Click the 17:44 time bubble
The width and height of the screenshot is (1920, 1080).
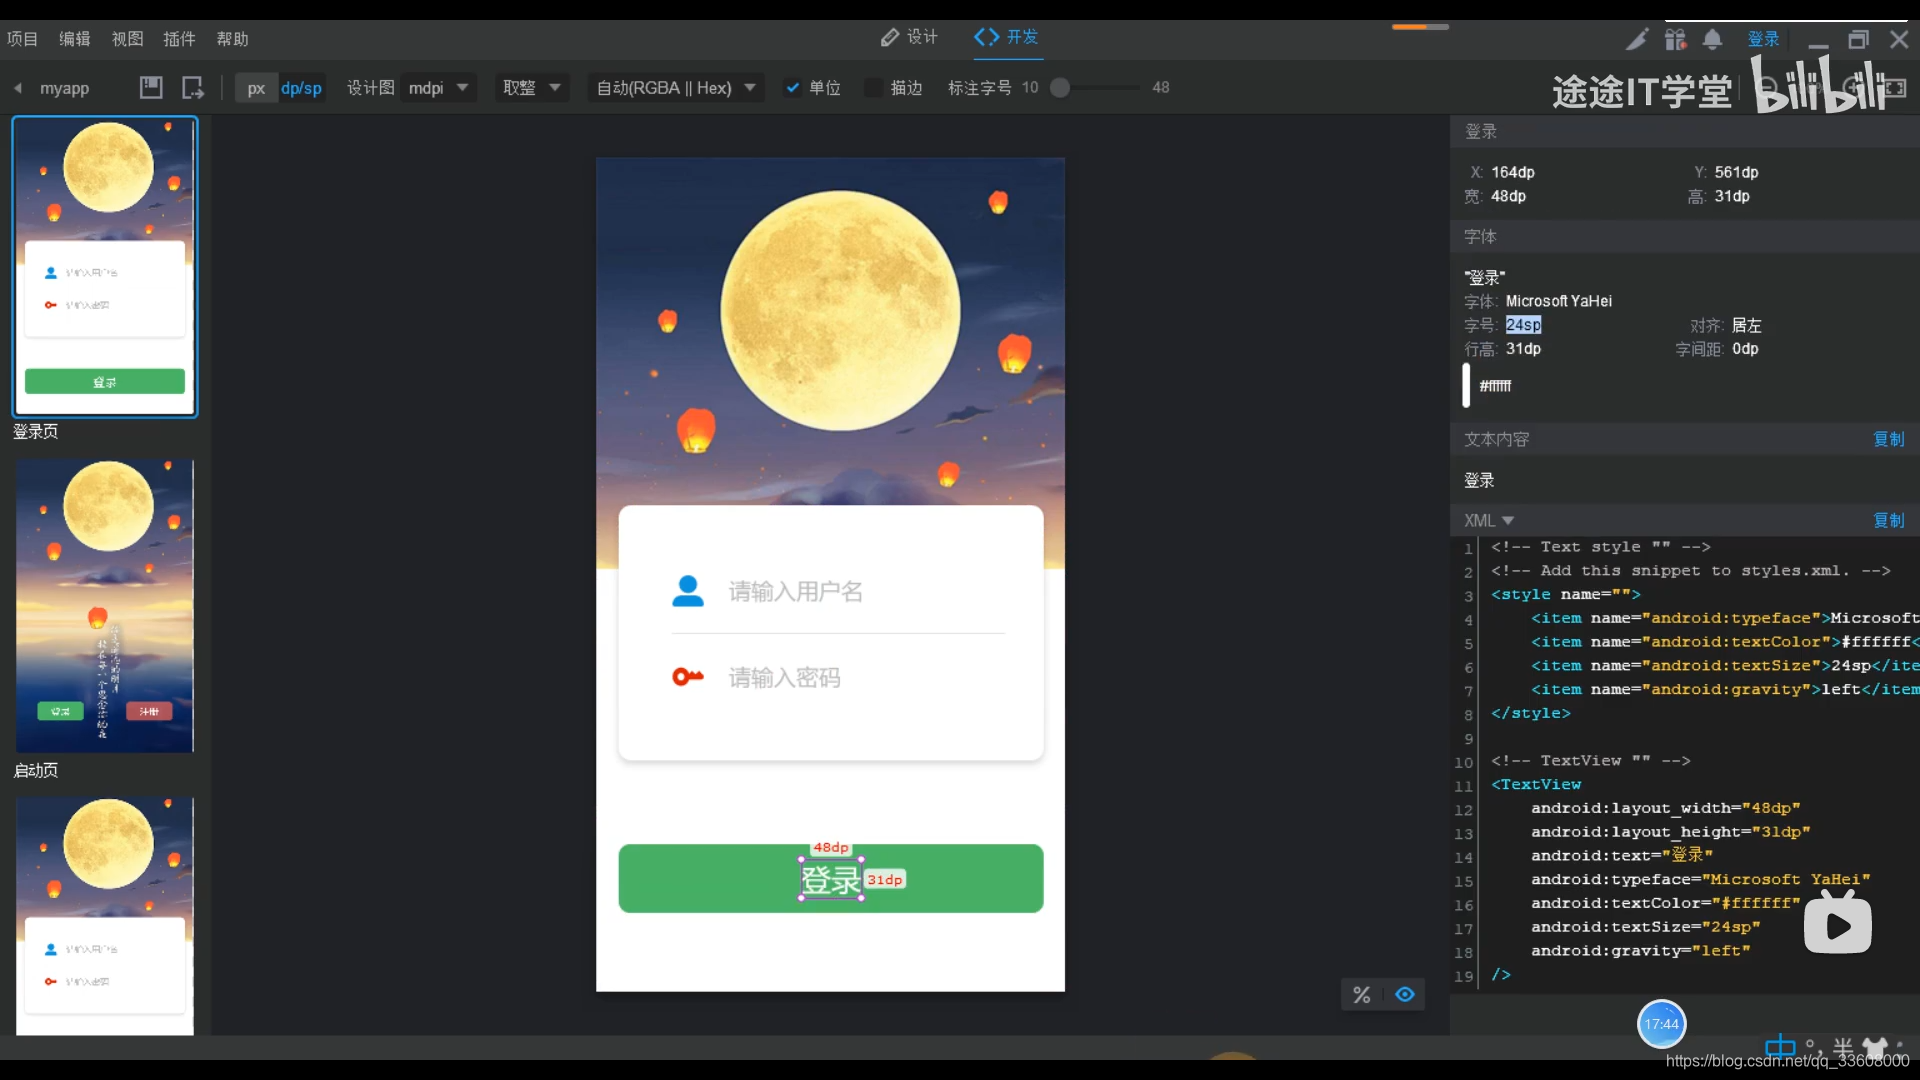coord(1662,1024)
